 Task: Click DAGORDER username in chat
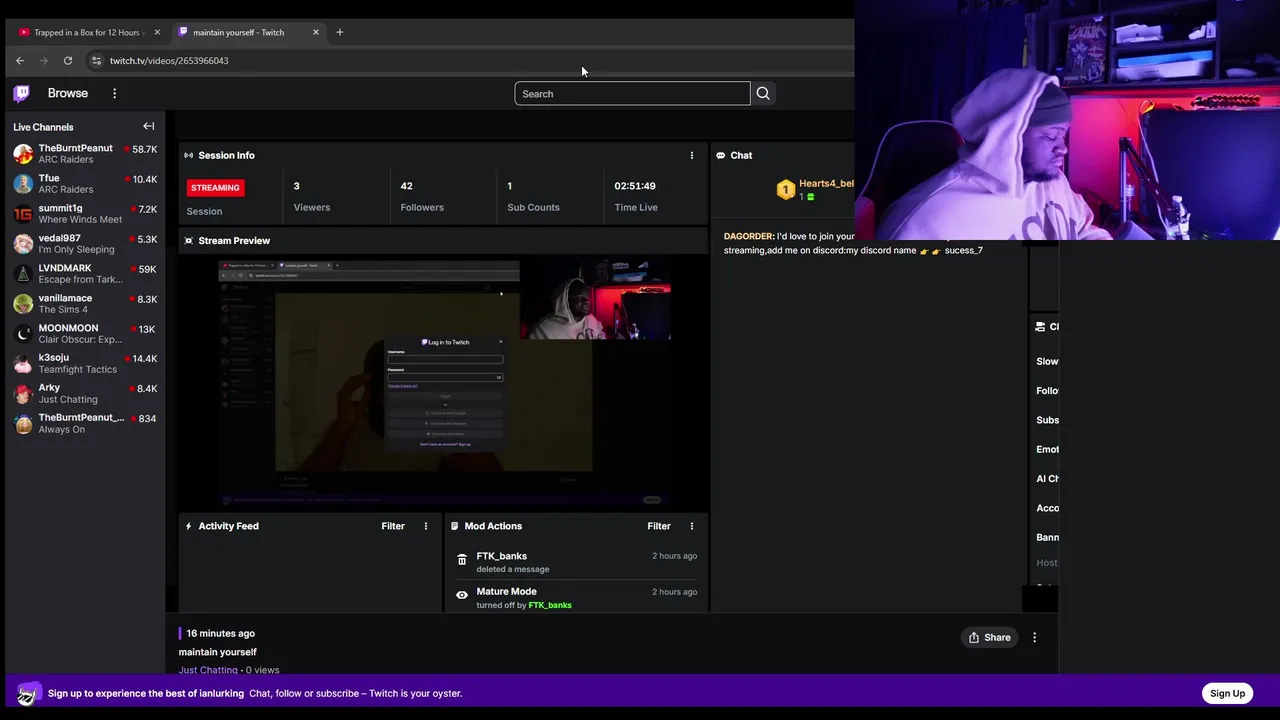748,237
